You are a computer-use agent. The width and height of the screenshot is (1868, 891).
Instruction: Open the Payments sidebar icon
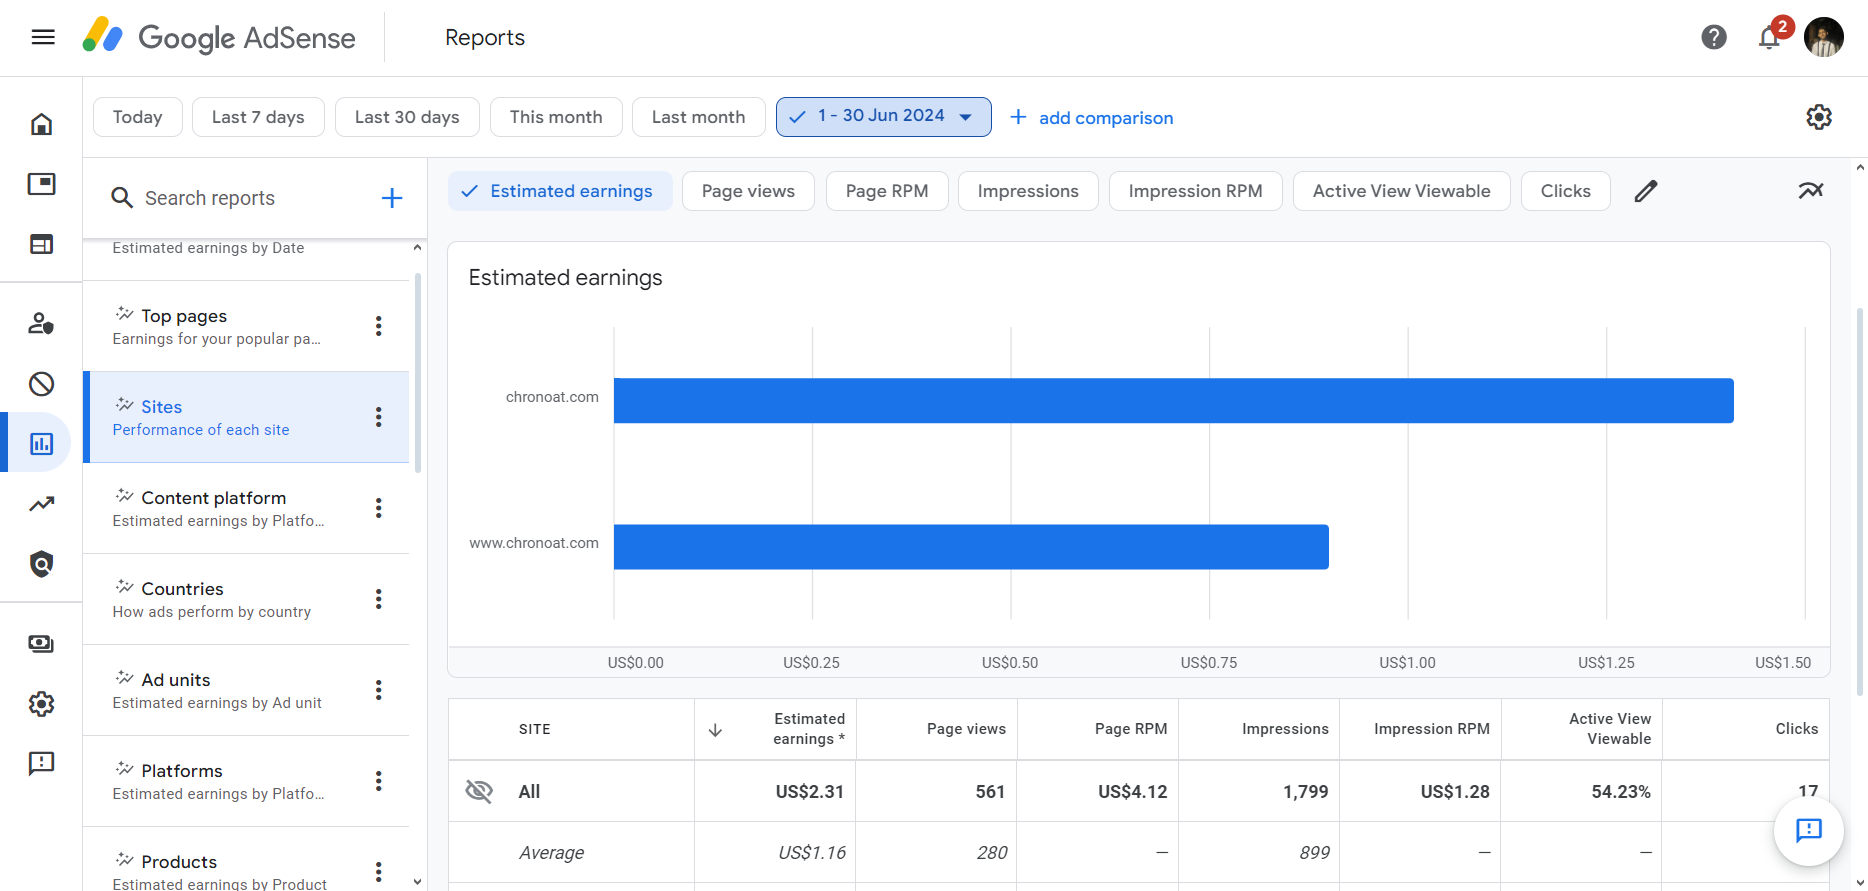[x=41, y=643]
